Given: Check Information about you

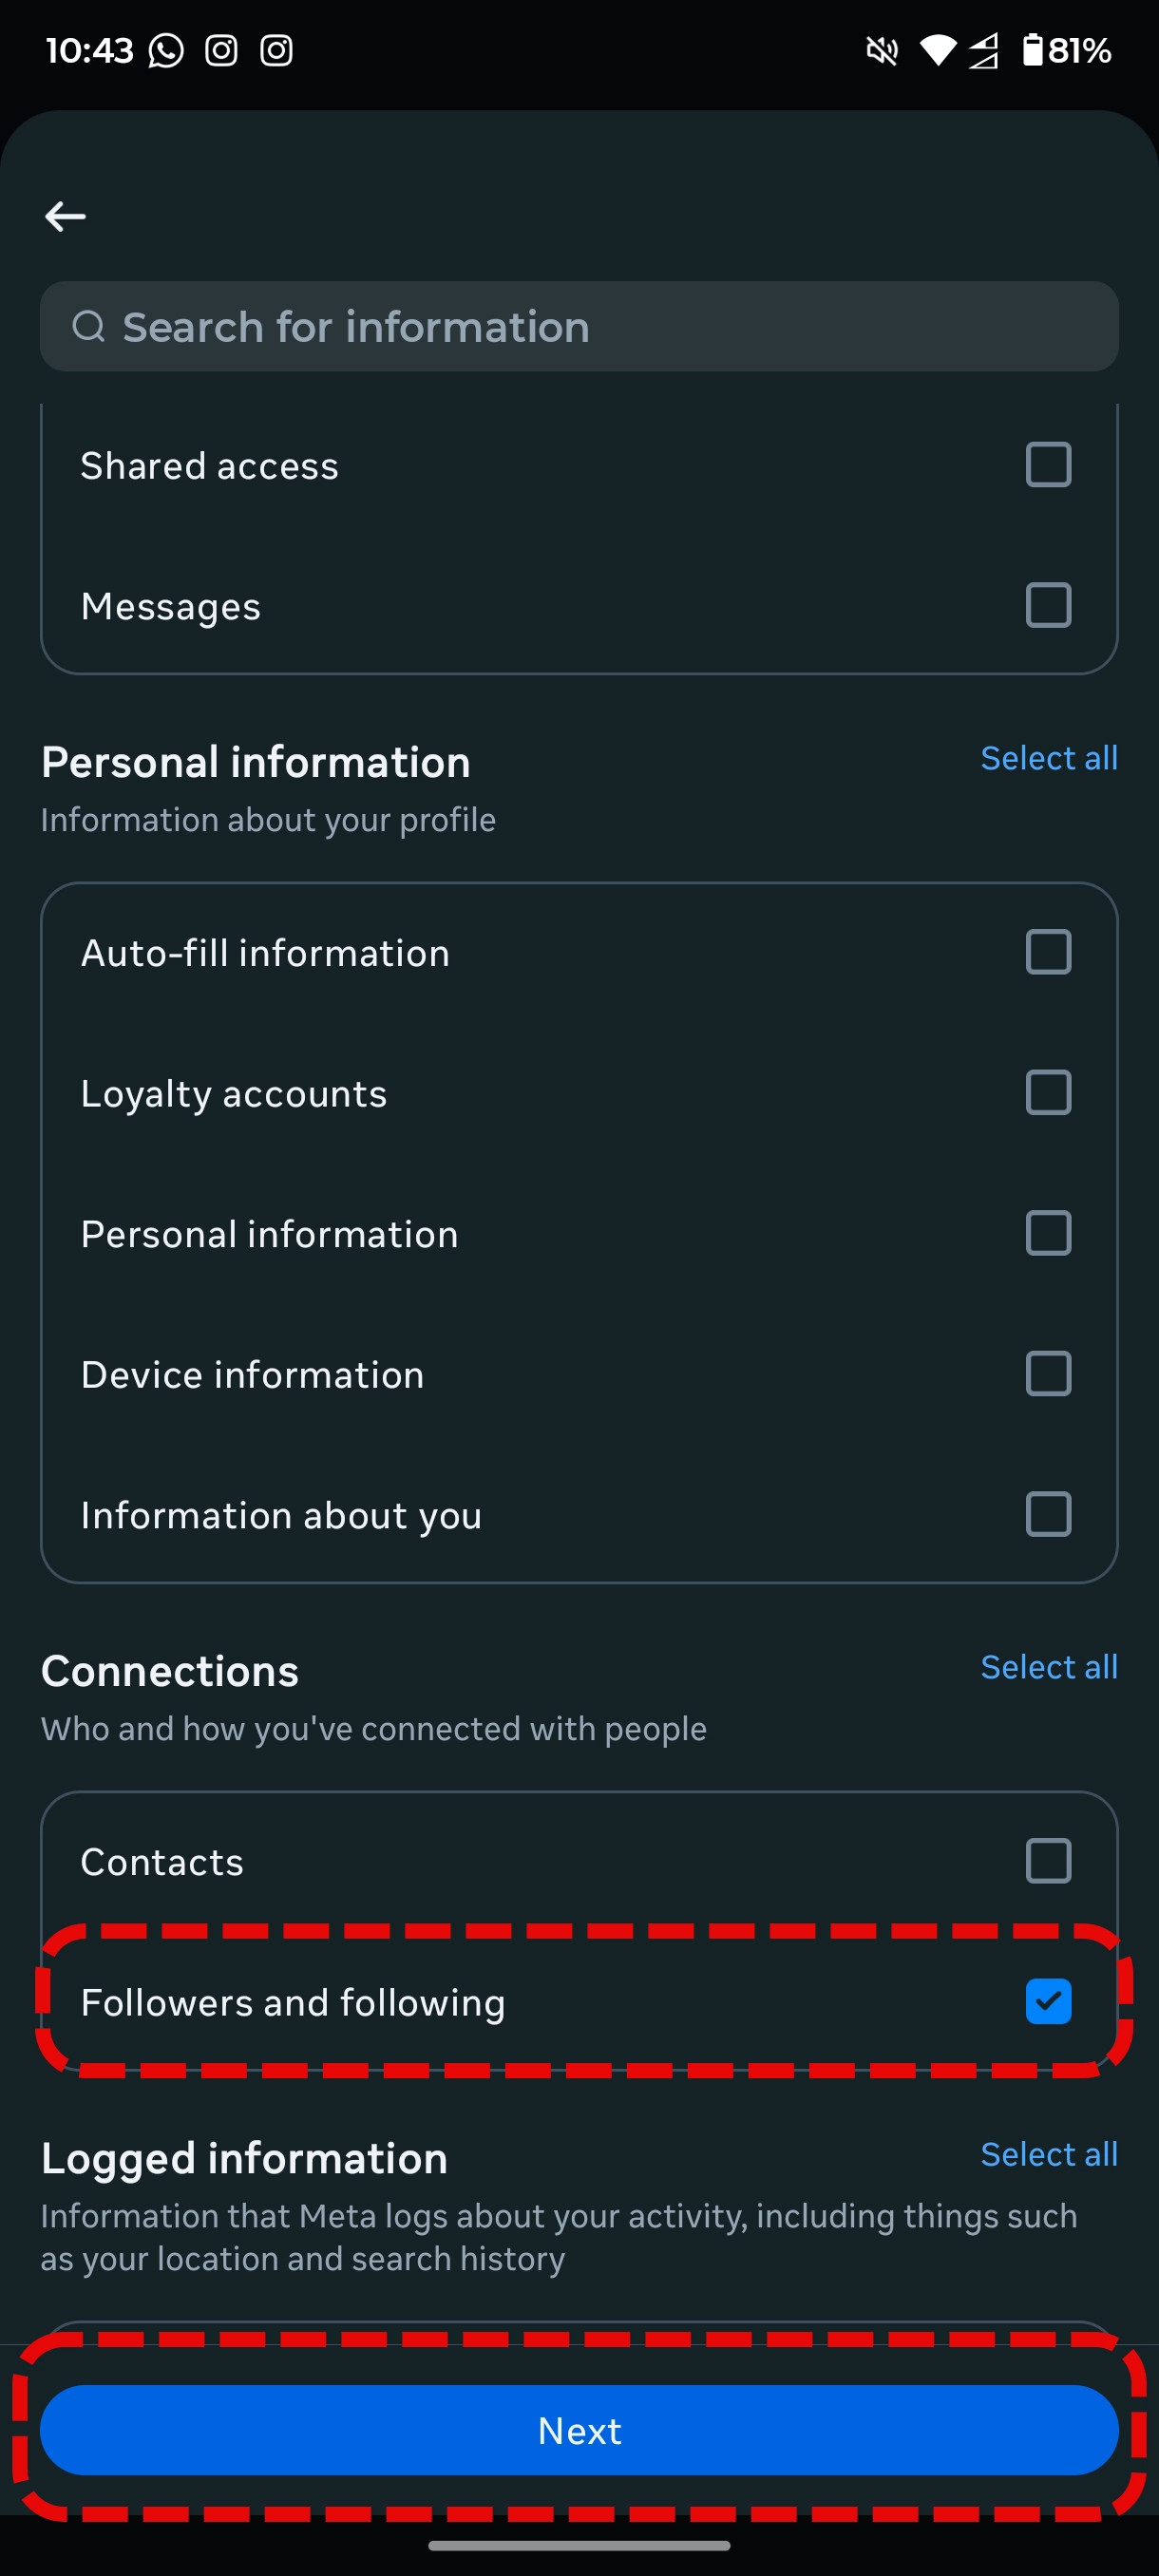Looking at the screenshot, I should click(x=1047, y=1514).
